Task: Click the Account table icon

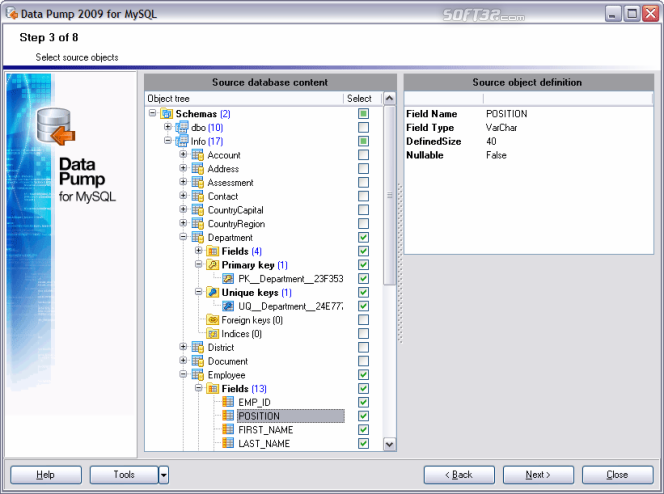Action: point(197,155)
